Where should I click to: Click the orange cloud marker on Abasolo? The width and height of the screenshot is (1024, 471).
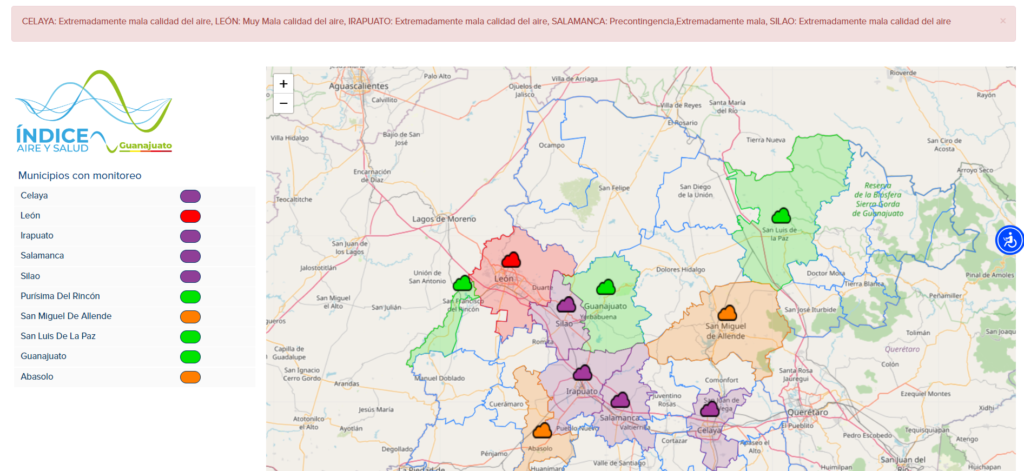tap(542, 430)
